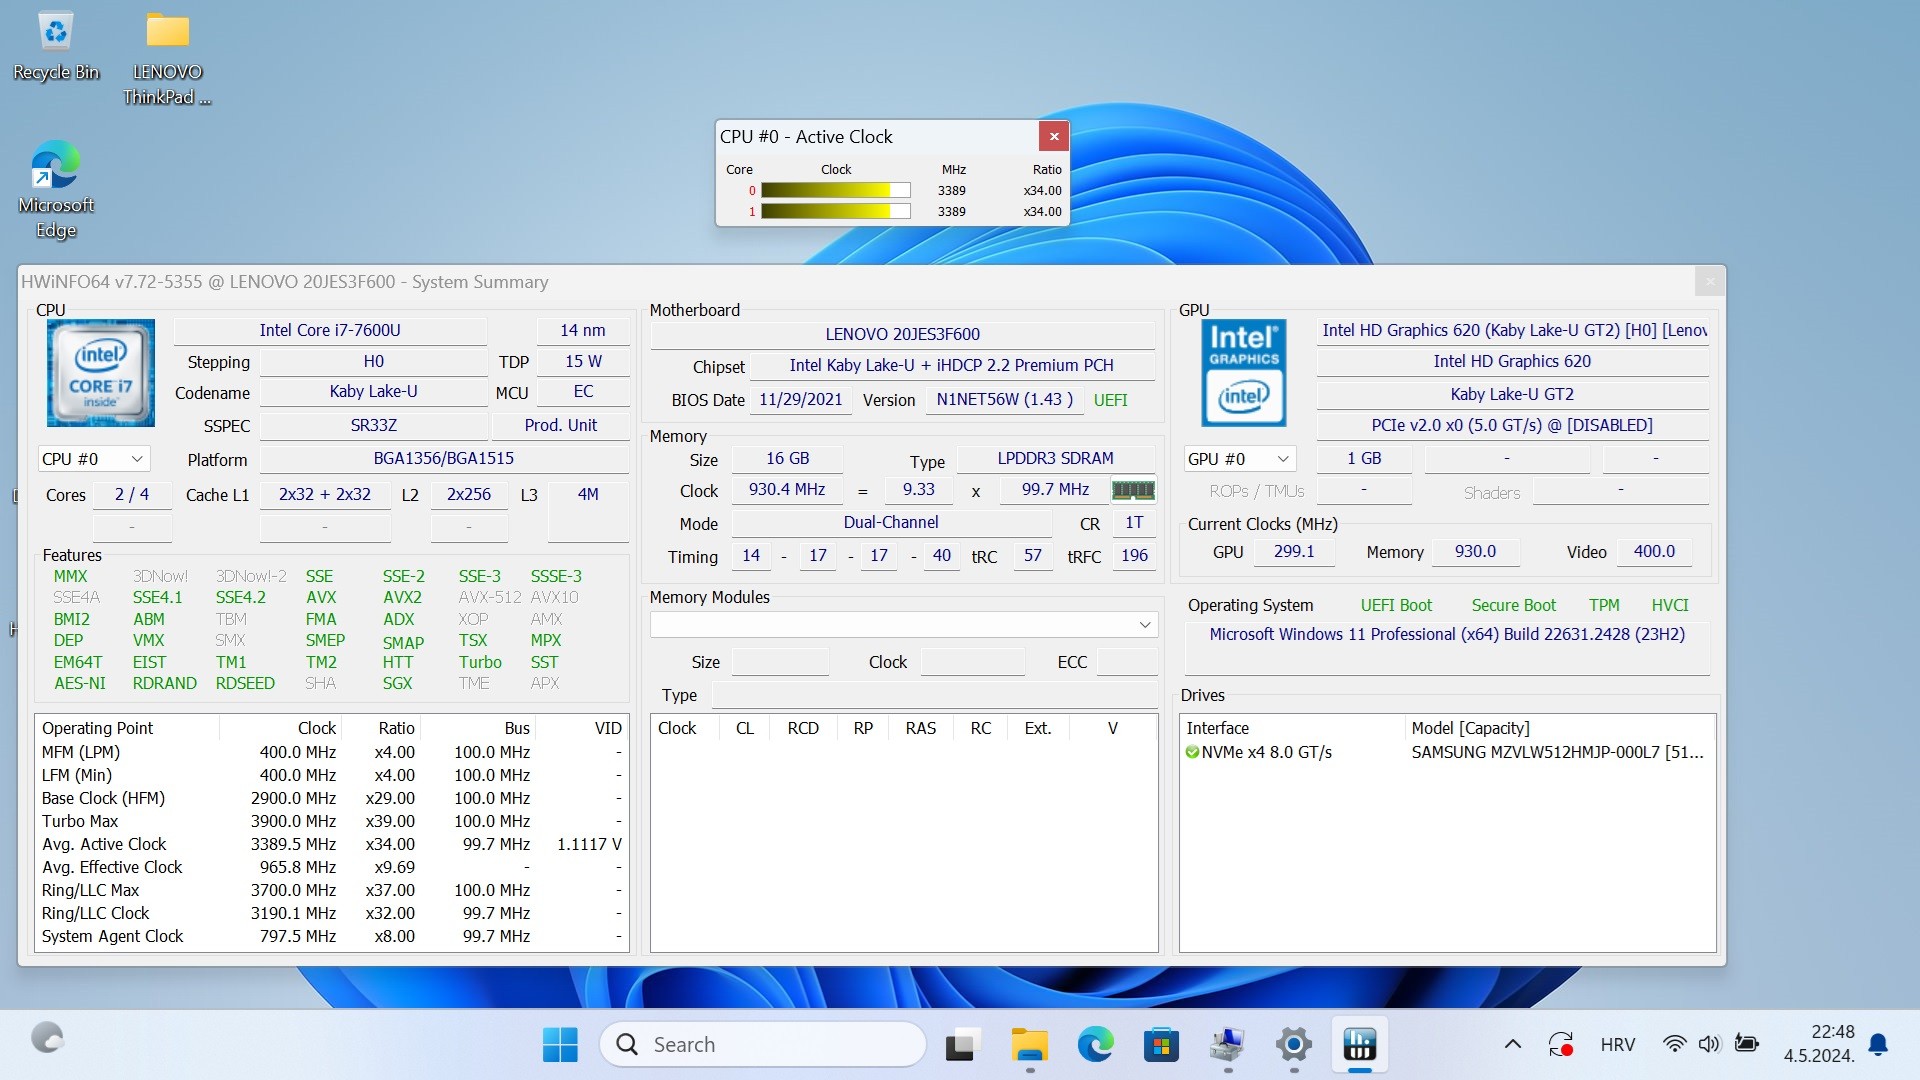
Task: Open the notification bell in the tray
Action: 1879,1045
